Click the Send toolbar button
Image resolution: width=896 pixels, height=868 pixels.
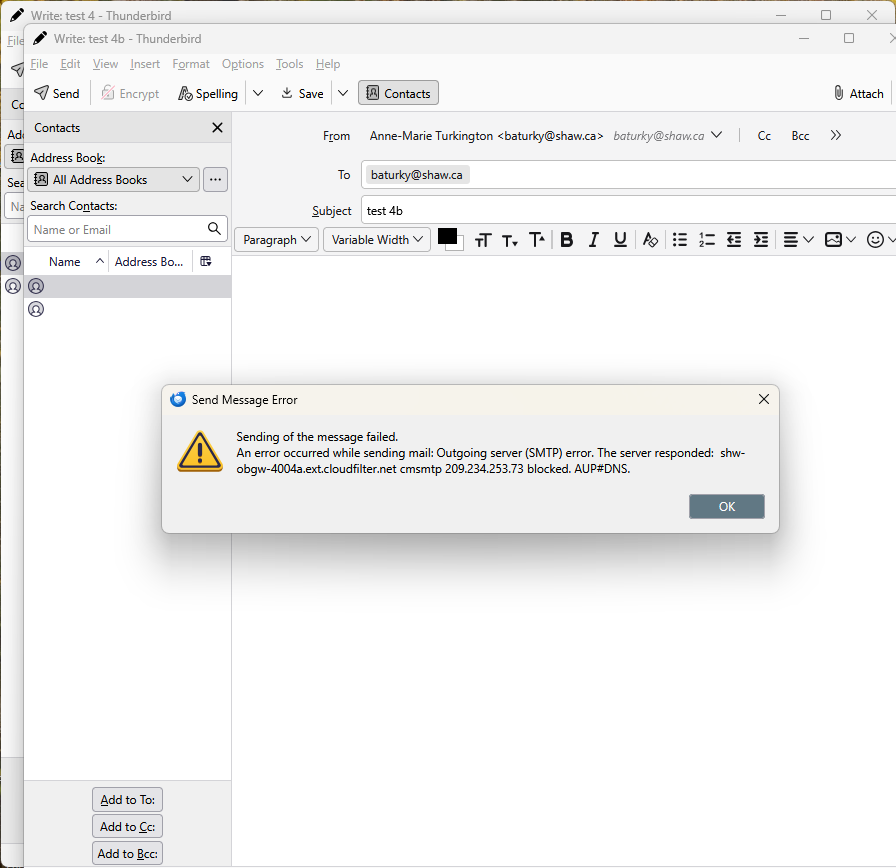57,93
